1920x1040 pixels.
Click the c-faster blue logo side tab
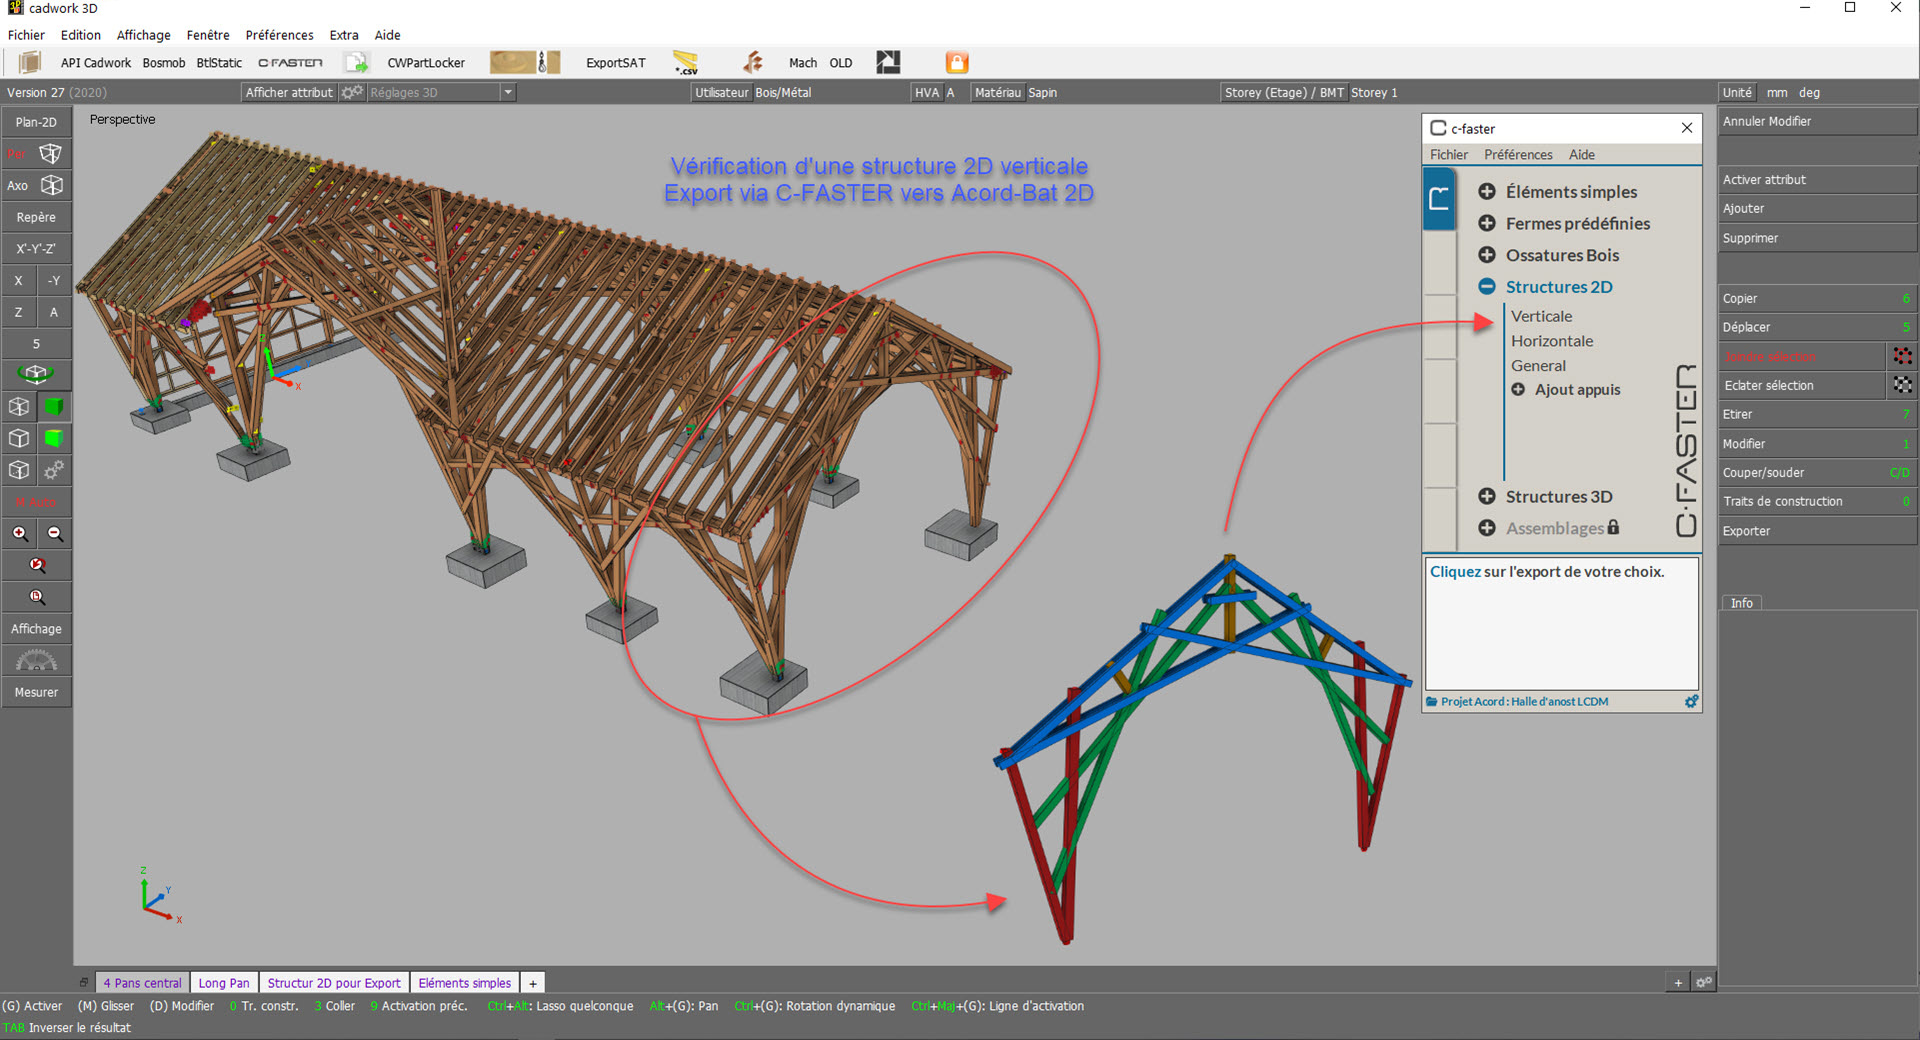click(1439, 198)
